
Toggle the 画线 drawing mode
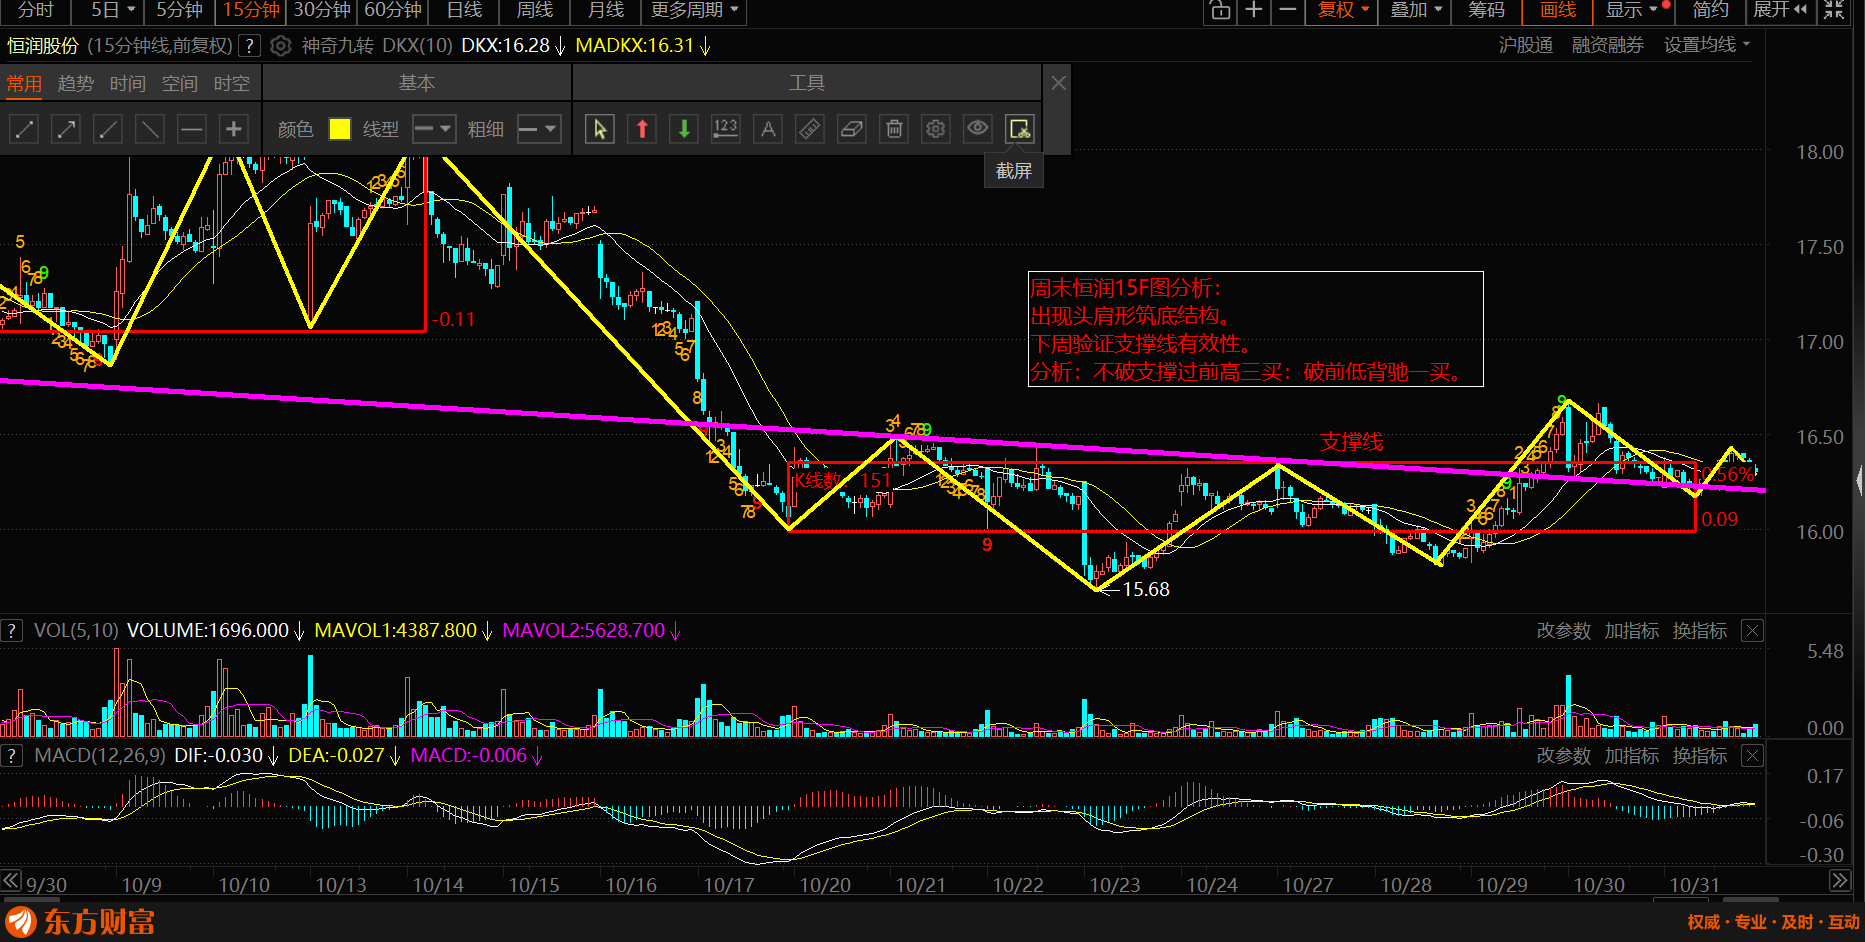[x=1558, y=11]
